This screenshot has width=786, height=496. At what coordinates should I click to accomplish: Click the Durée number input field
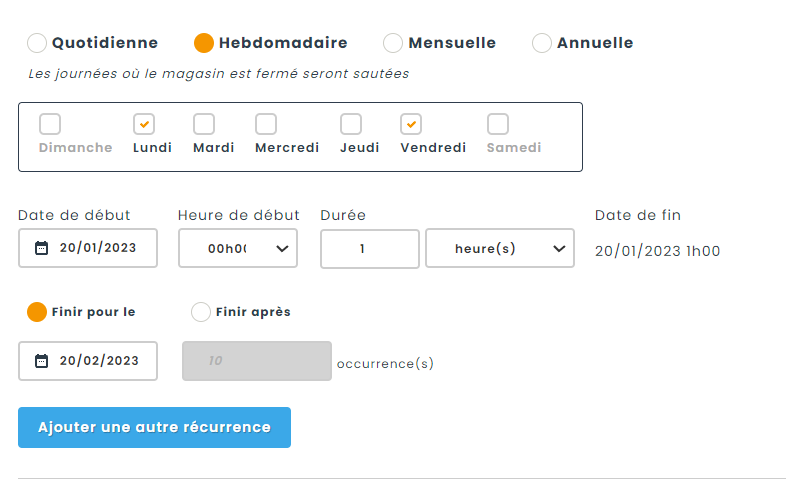tap(370, 248)
